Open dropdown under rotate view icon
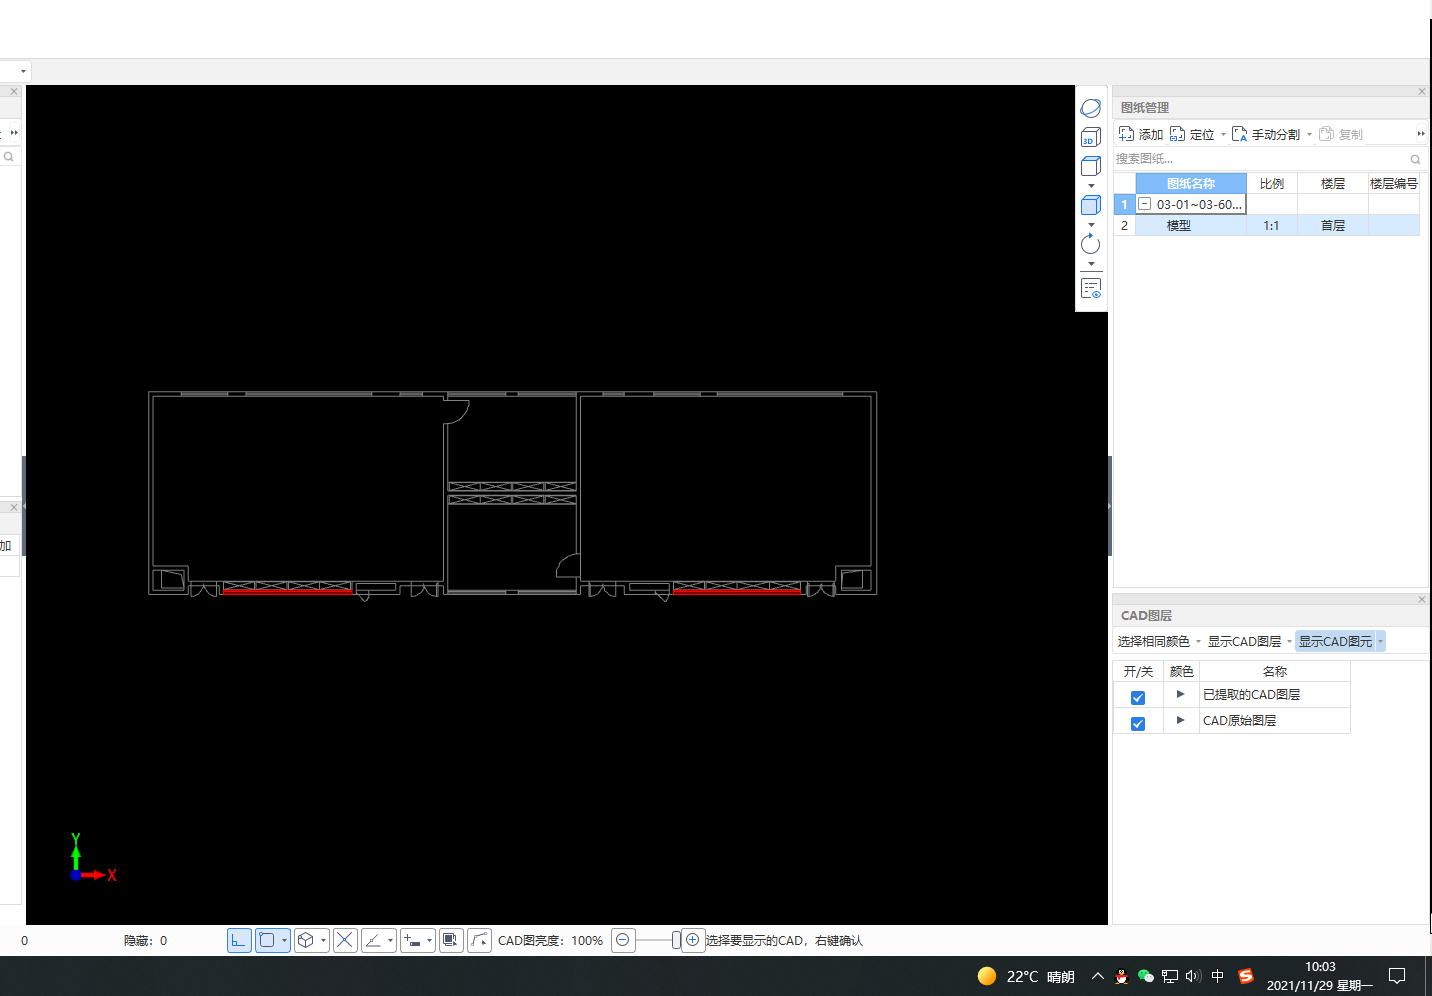The image size is (1432, 996). point(1091,264)
